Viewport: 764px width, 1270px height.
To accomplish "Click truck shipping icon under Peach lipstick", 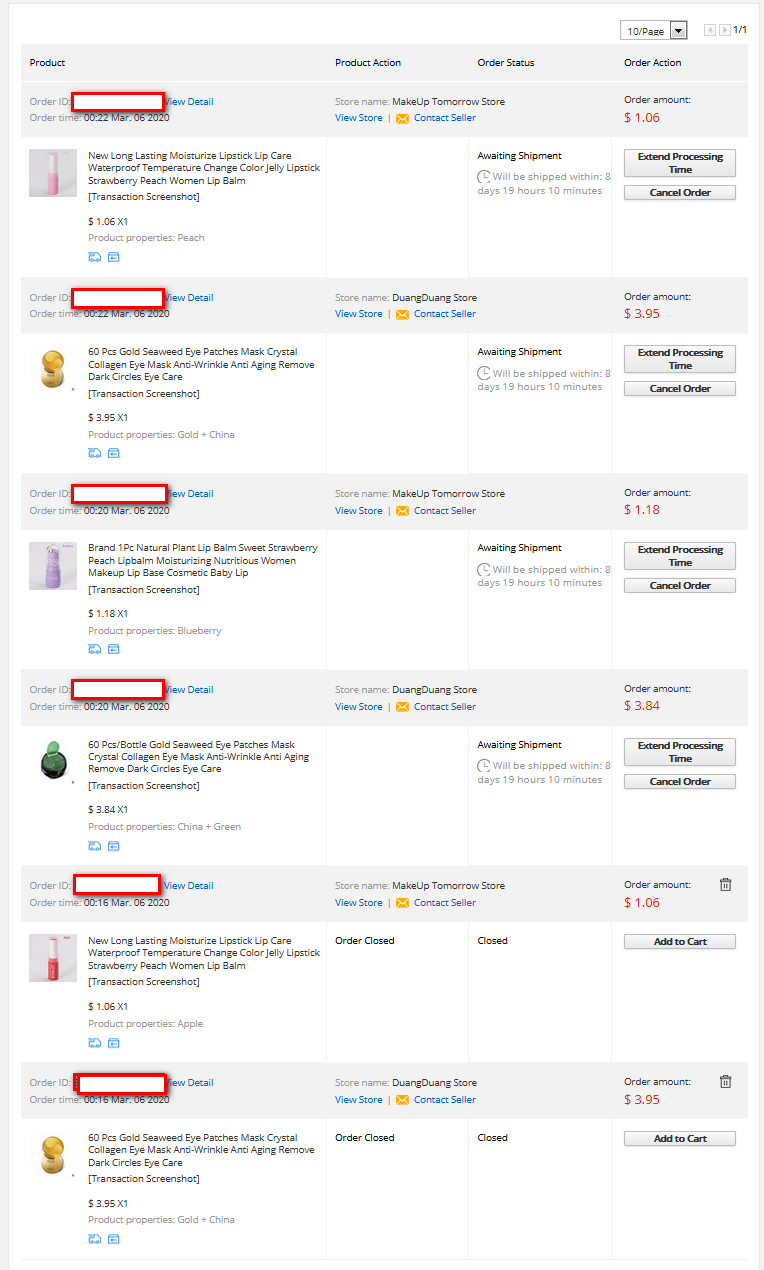I will (95, 257).
